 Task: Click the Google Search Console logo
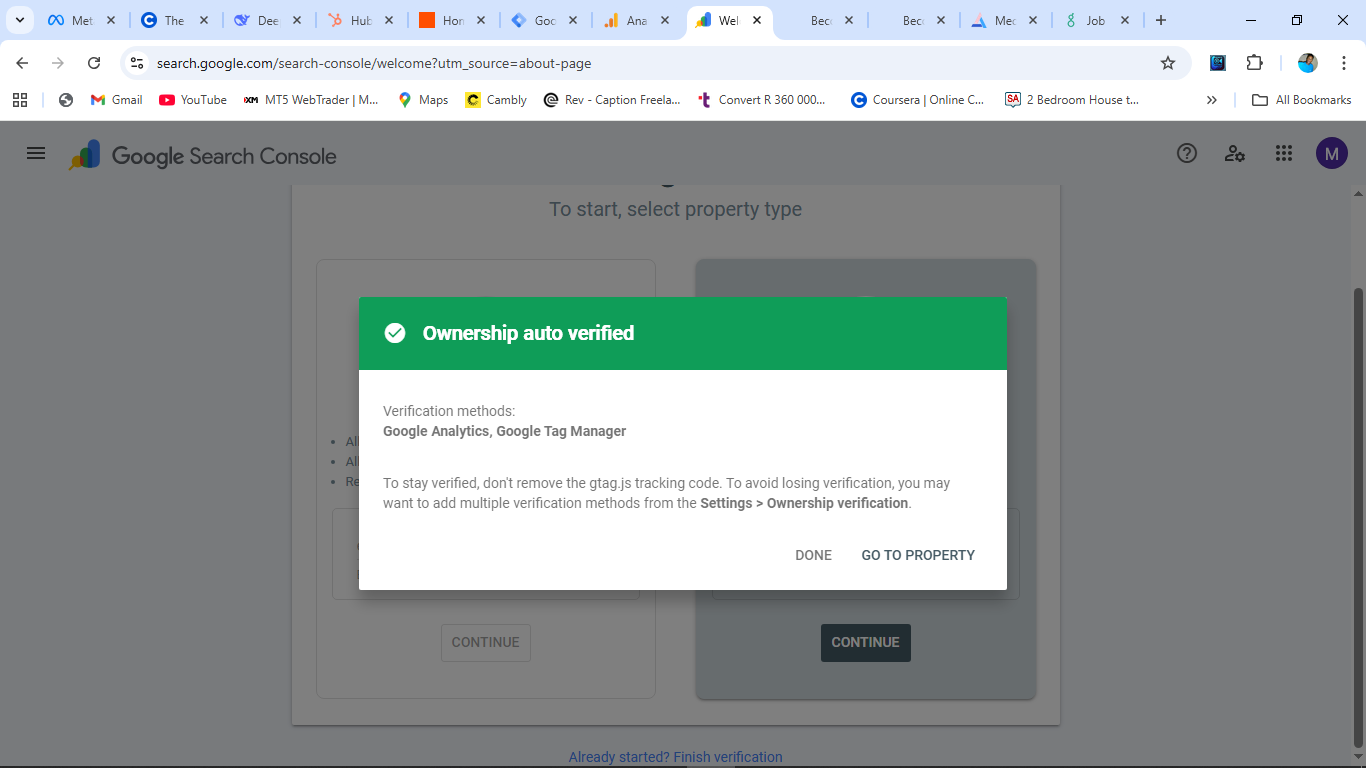(203, 156)
